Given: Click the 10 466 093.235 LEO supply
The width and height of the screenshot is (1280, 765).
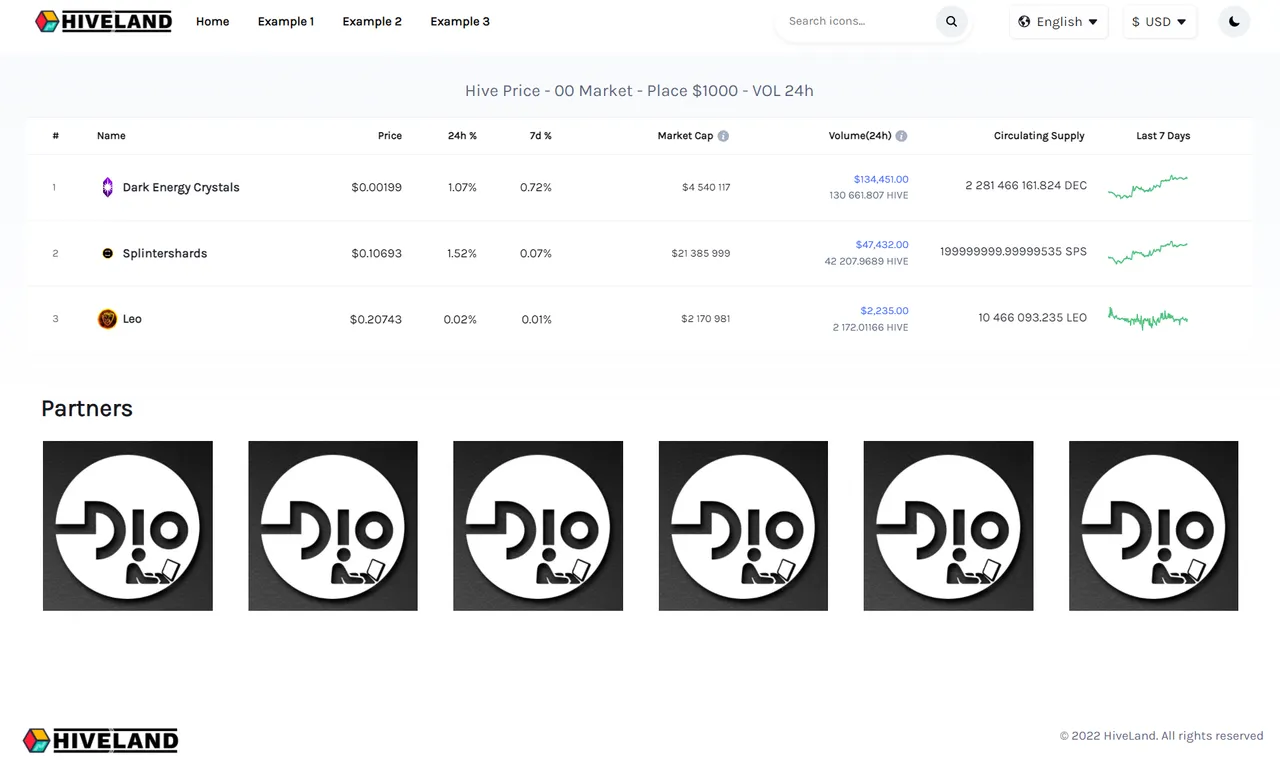Looking at the screenshot, I should tap(1033, 318).
